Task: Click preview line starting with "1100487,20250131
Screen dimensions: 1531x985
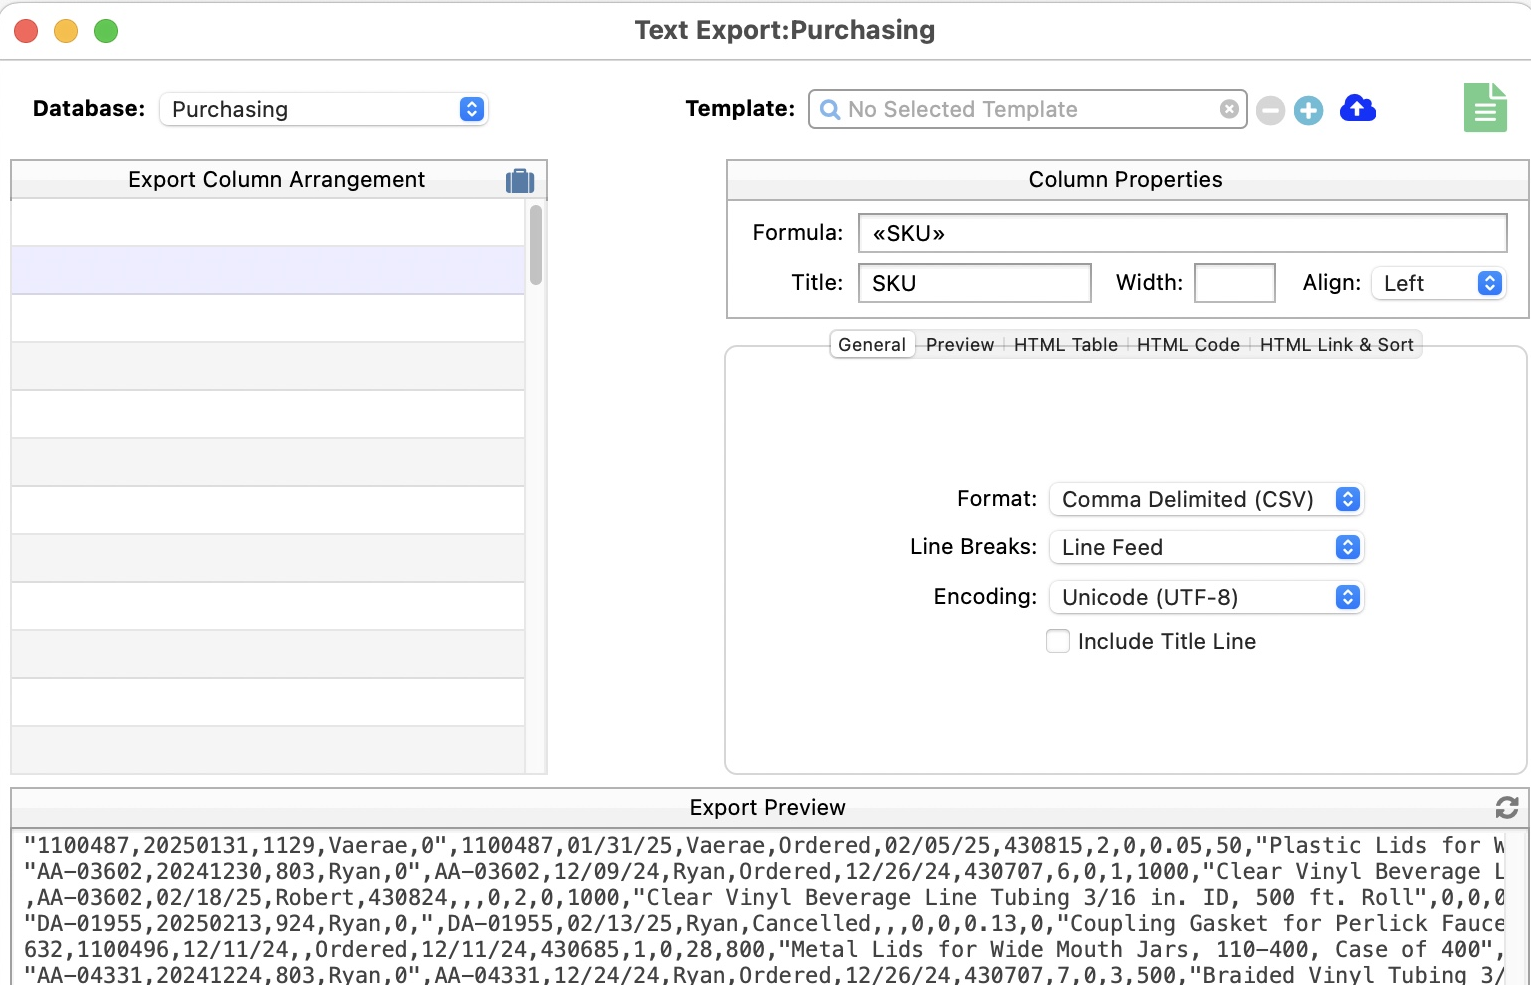Action: pyautogui.click(x=764, y=846)
